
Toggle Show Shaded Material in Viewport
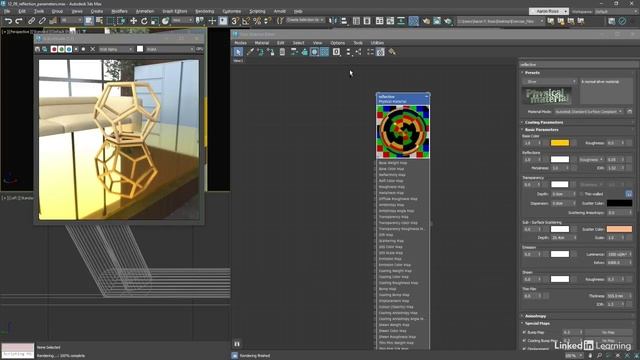pyautogui.click(x=314, y=52)
